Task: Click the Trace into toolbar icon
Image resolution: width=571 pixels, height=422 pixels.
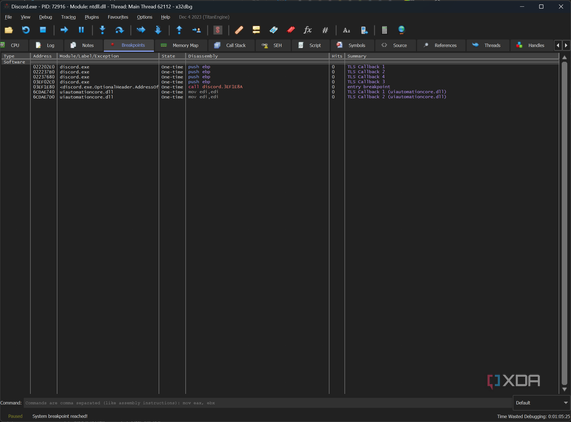Action: (141, 30)
